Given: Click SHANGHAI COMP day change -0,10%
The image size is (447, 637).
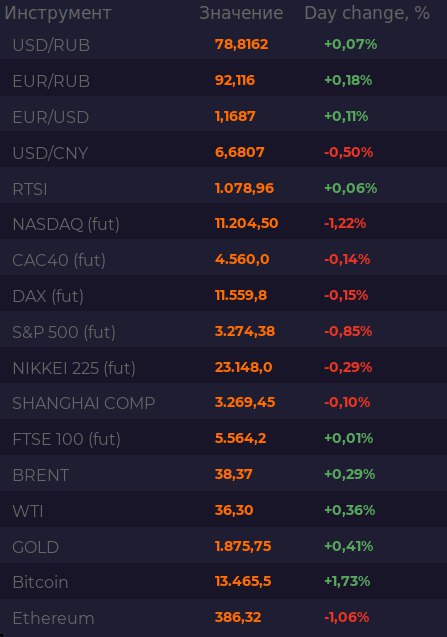Looking at the screenshot, I should pyautogui.click(x=347, y=402).
